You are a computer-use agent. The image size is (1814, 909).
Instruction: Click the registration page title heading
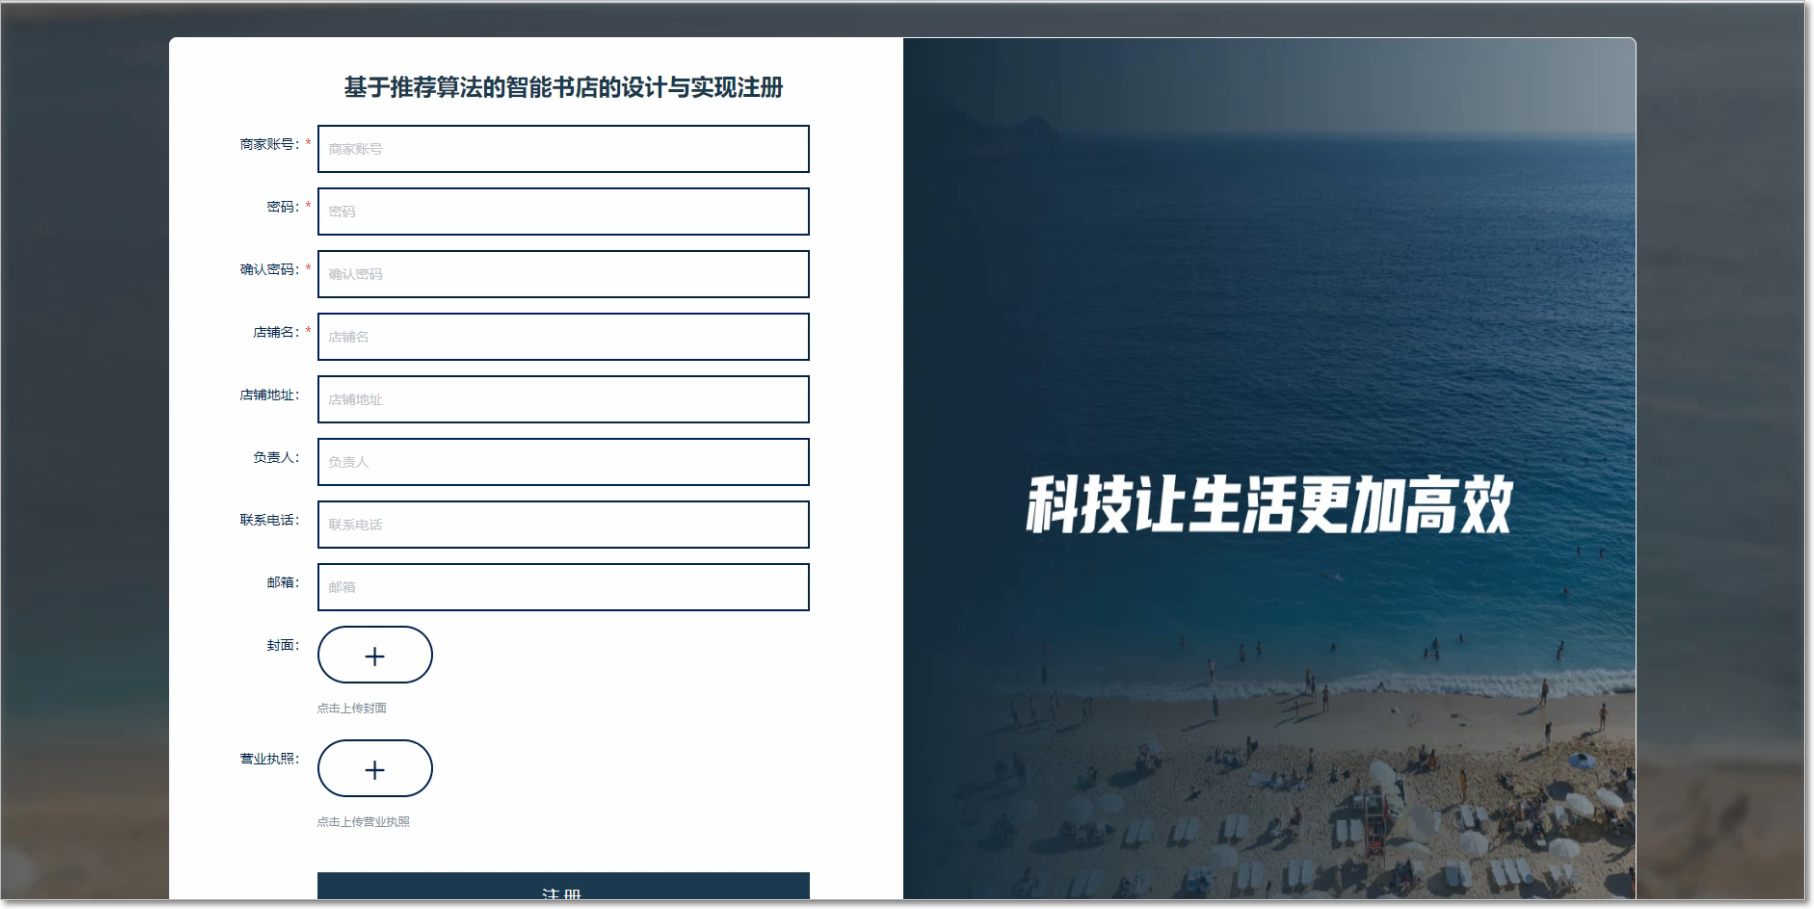click(564, 88)
